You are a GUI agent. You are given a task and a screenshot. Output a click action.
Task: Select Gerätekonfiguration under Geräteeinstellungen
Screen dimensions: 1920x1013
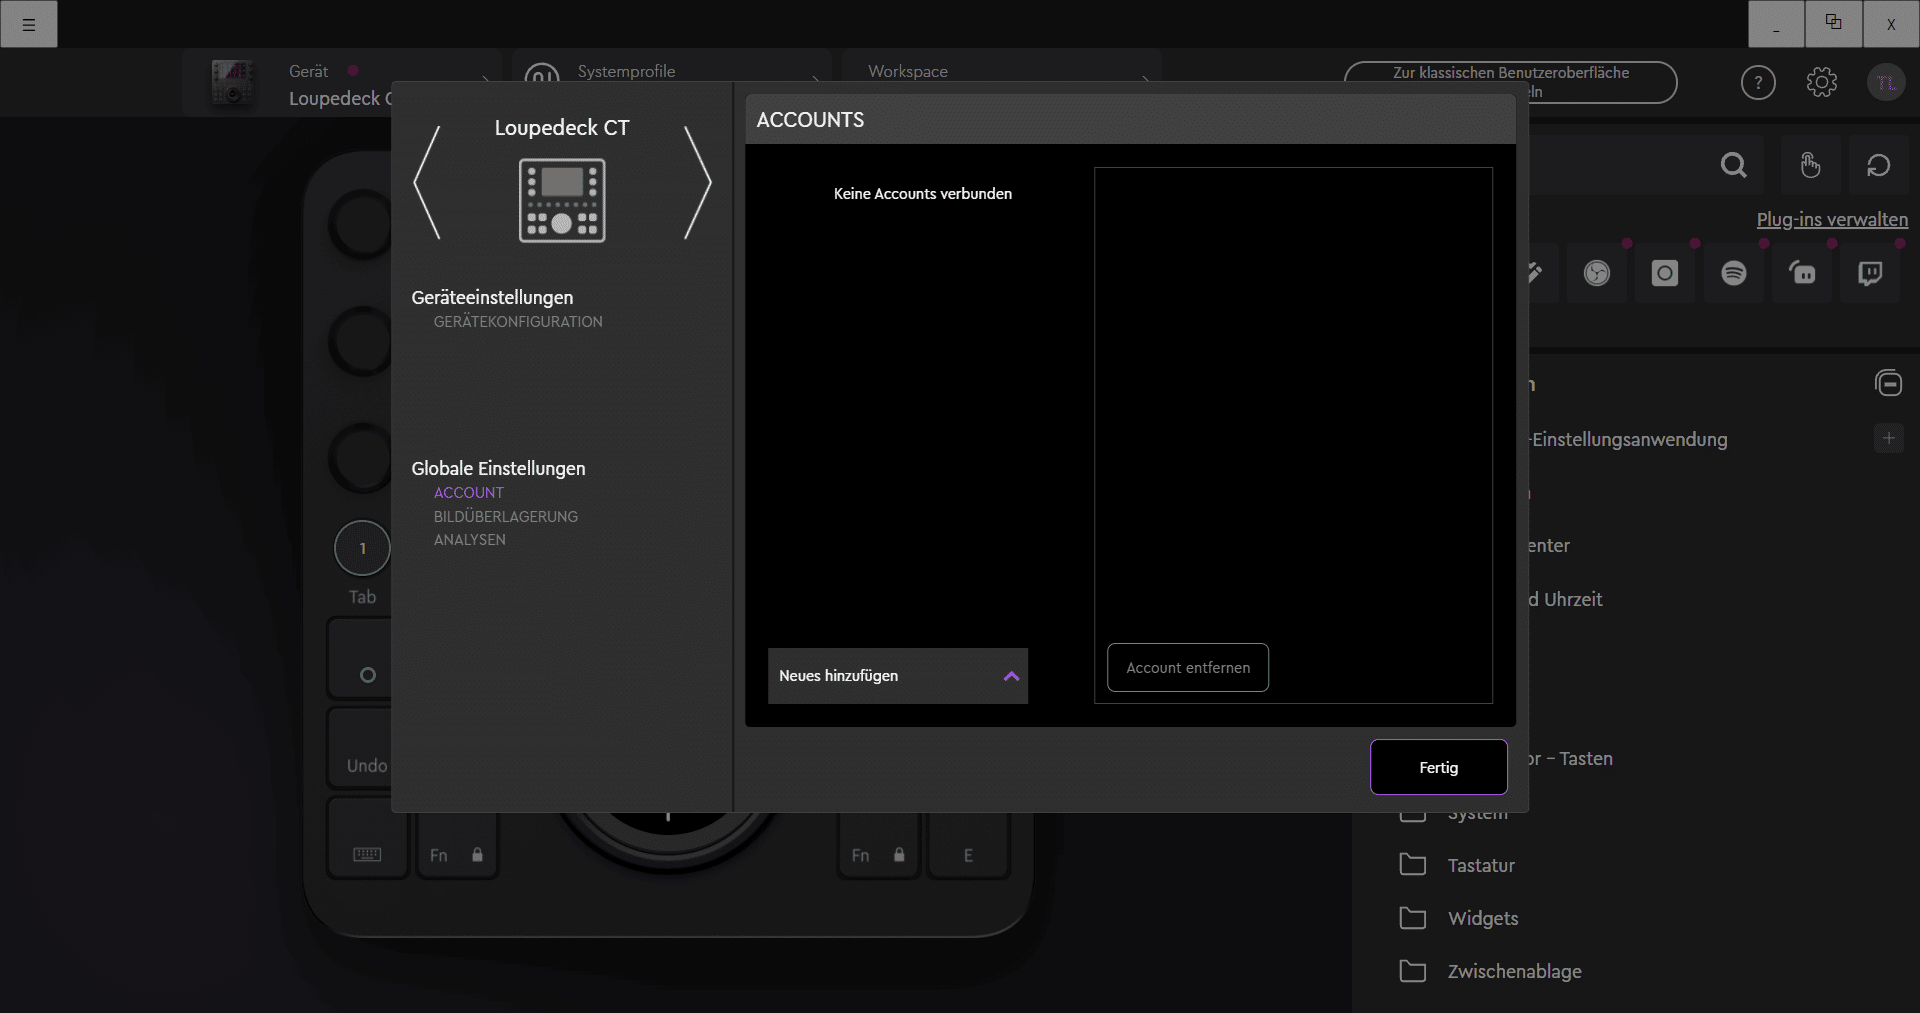[517, 322]
